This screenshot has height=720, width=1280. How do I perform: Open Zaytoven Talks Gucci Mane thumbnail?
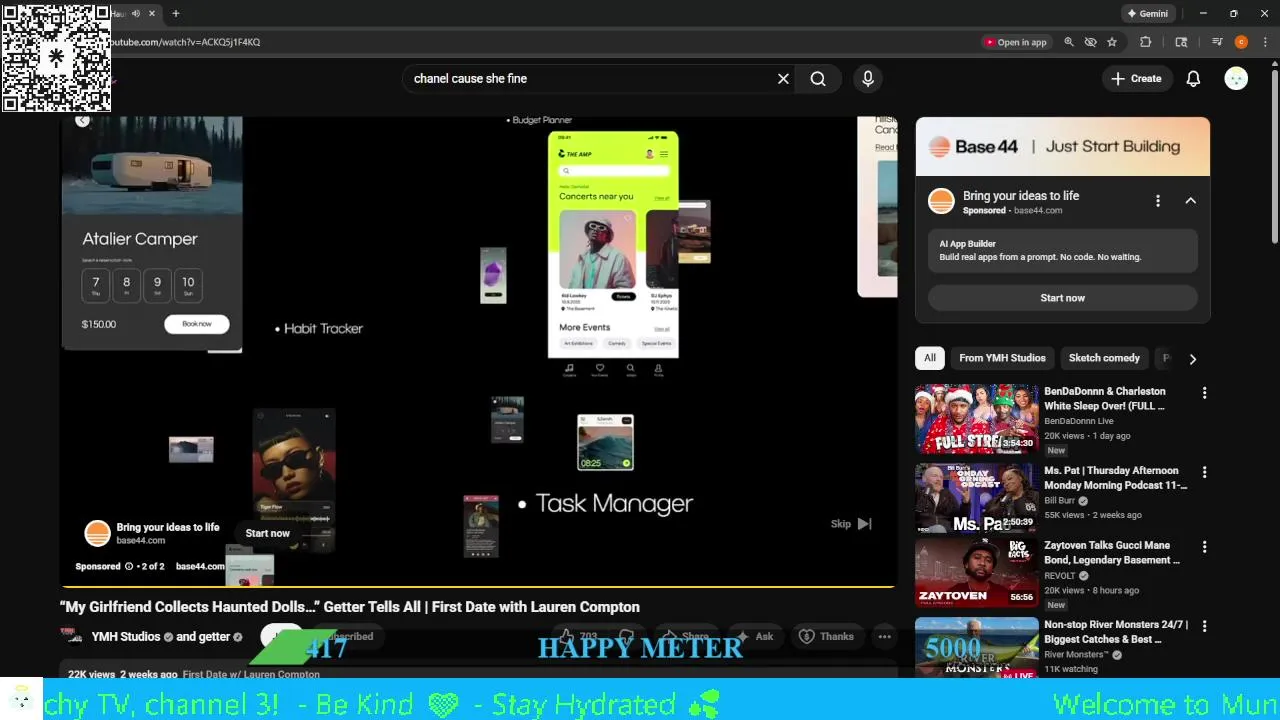point(976,573)
